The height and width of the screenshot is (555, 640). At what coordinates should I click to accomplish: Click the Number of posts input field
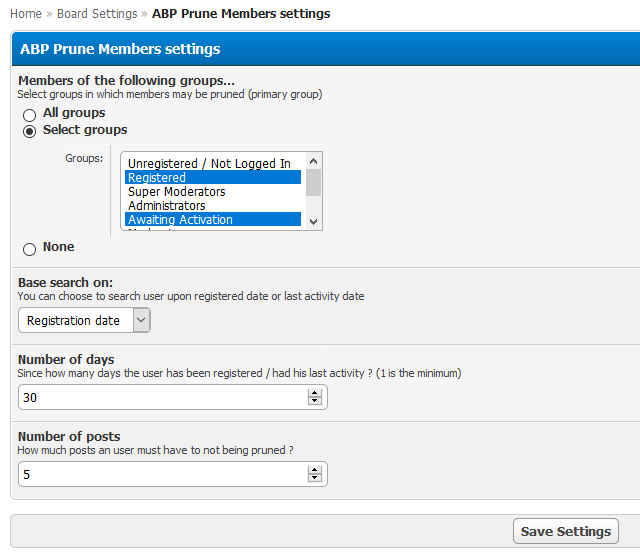162,474
